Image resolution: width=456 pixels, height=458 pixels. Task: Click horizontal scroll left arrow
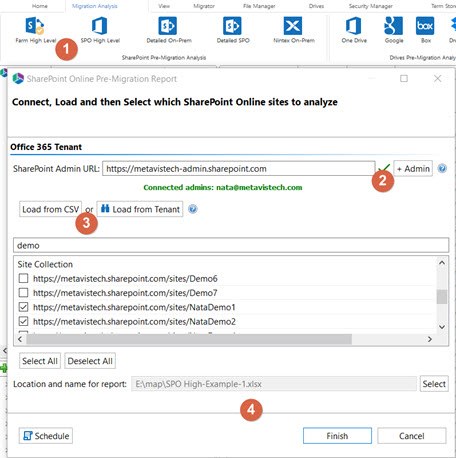20,339
